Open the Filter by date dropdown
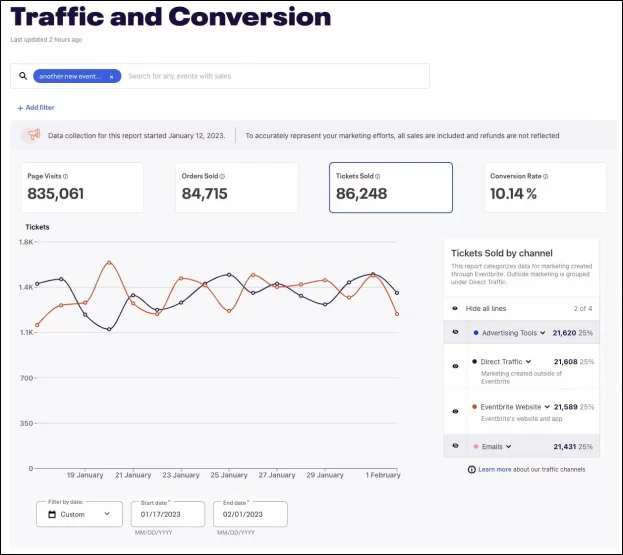The image size is (623, 555). tap(80, 514)
